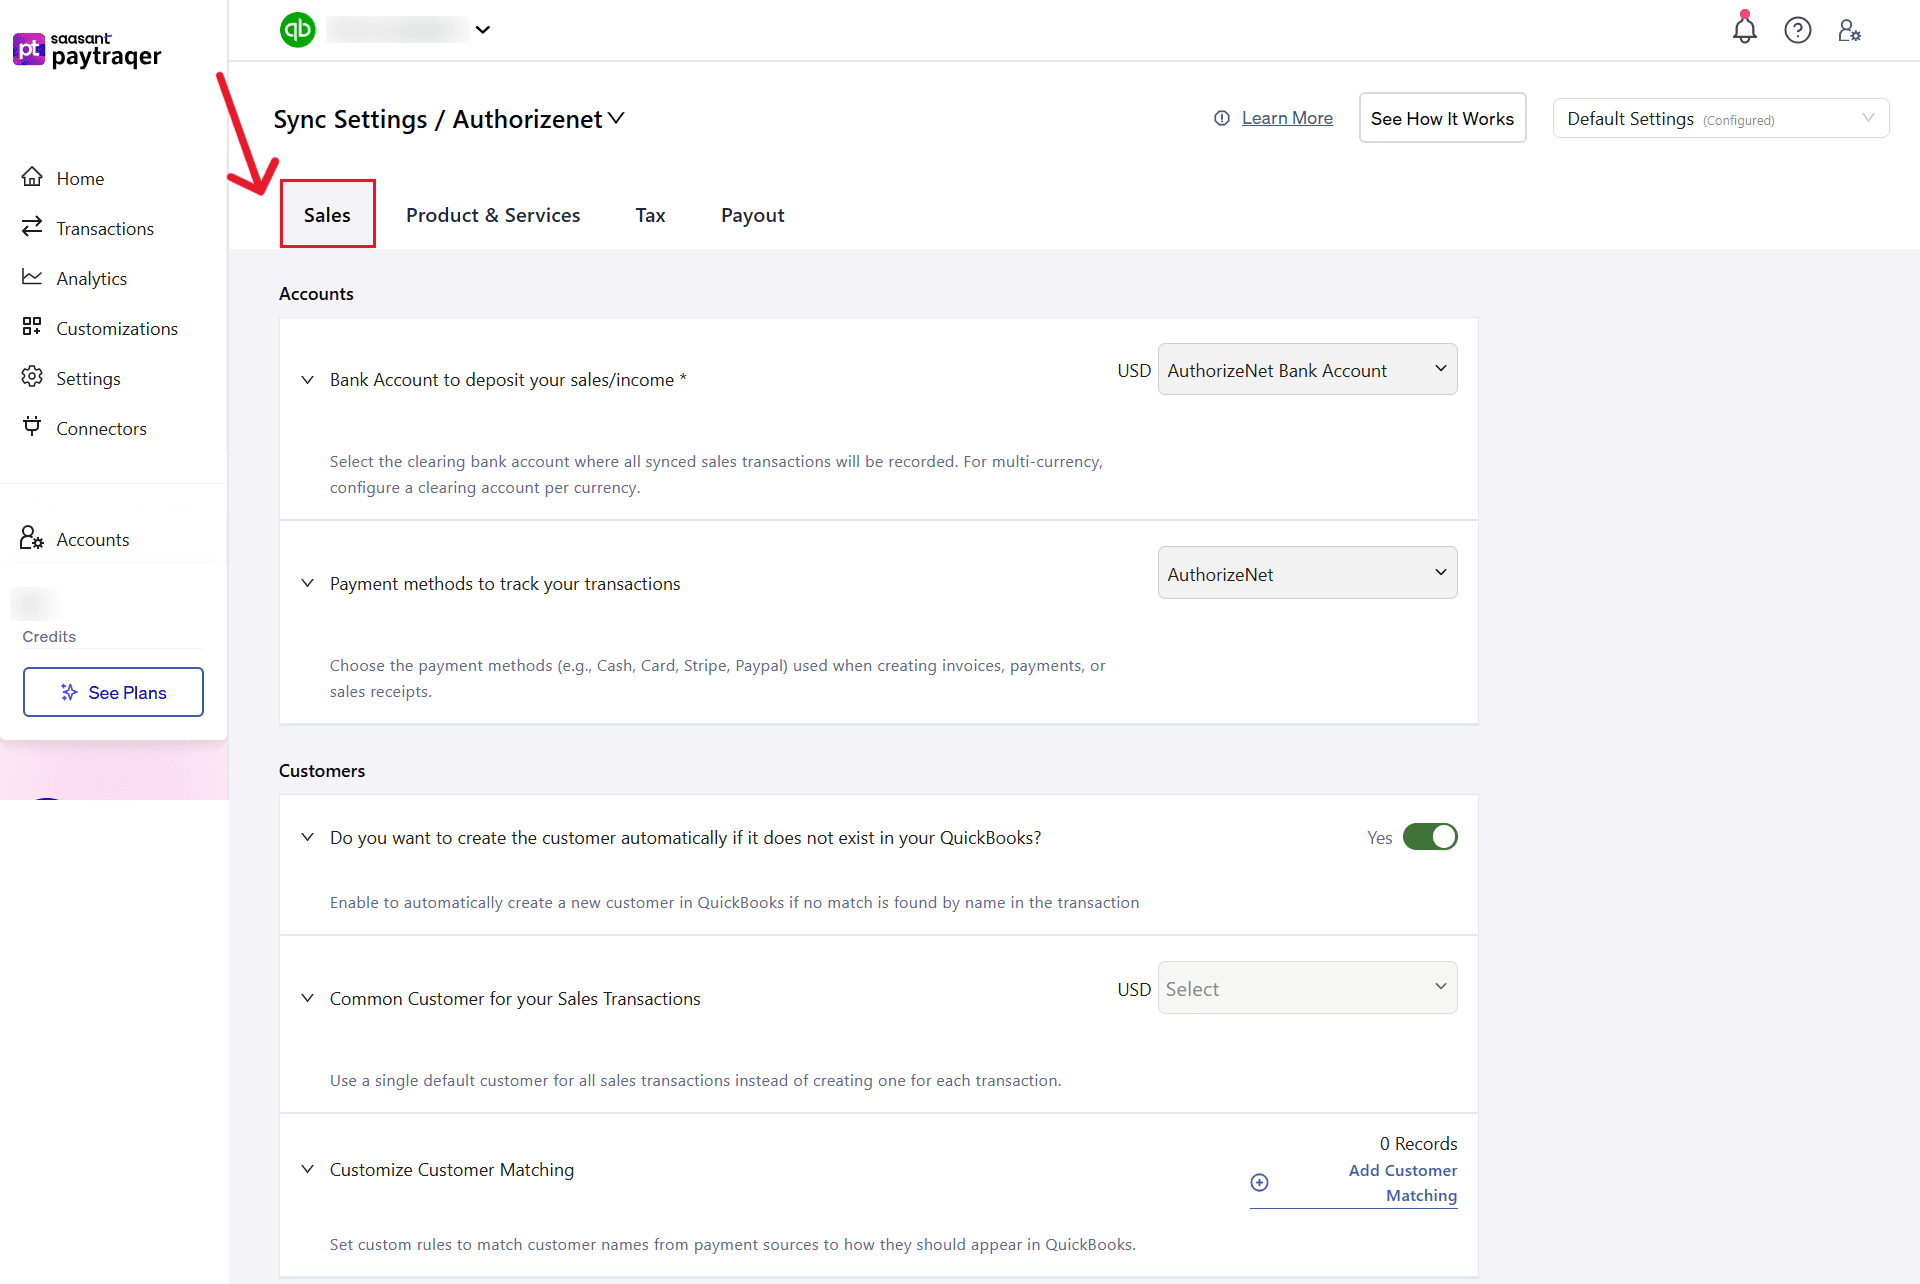This screenshot has width=1920, height=1284.
Task: Click the Home icon in sidebar
Action: pyautogui.click(x=33, y=177)
